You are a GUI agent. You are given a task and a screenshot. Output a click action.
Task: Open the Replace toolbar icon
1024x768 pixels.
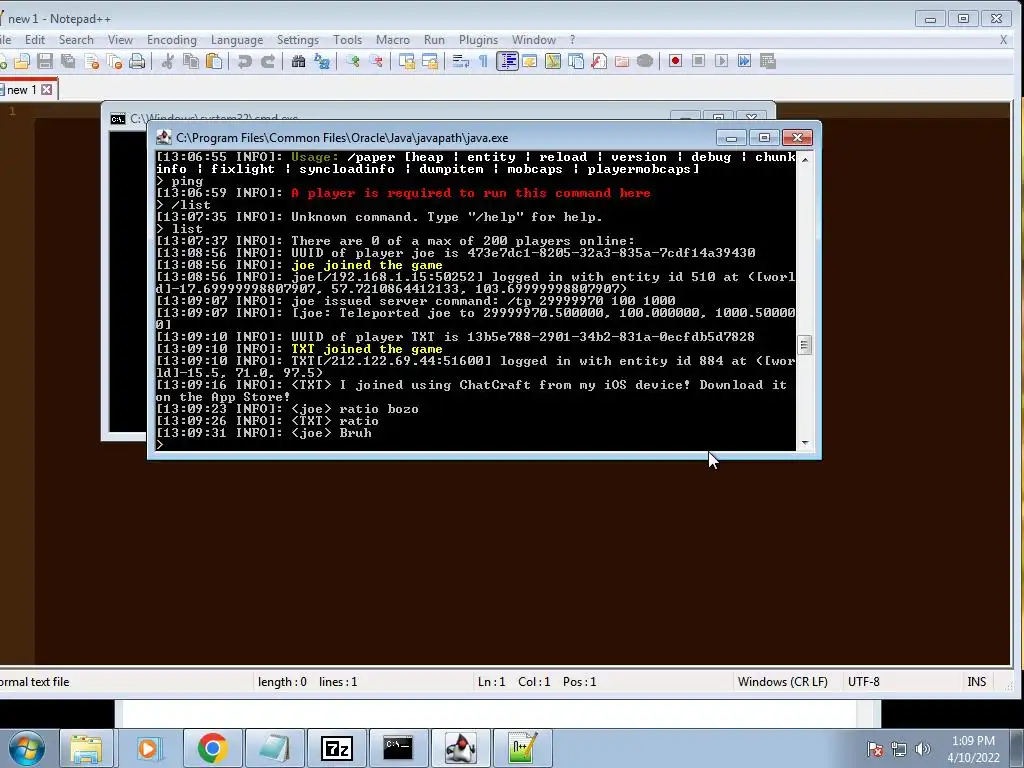click(322, 61)
